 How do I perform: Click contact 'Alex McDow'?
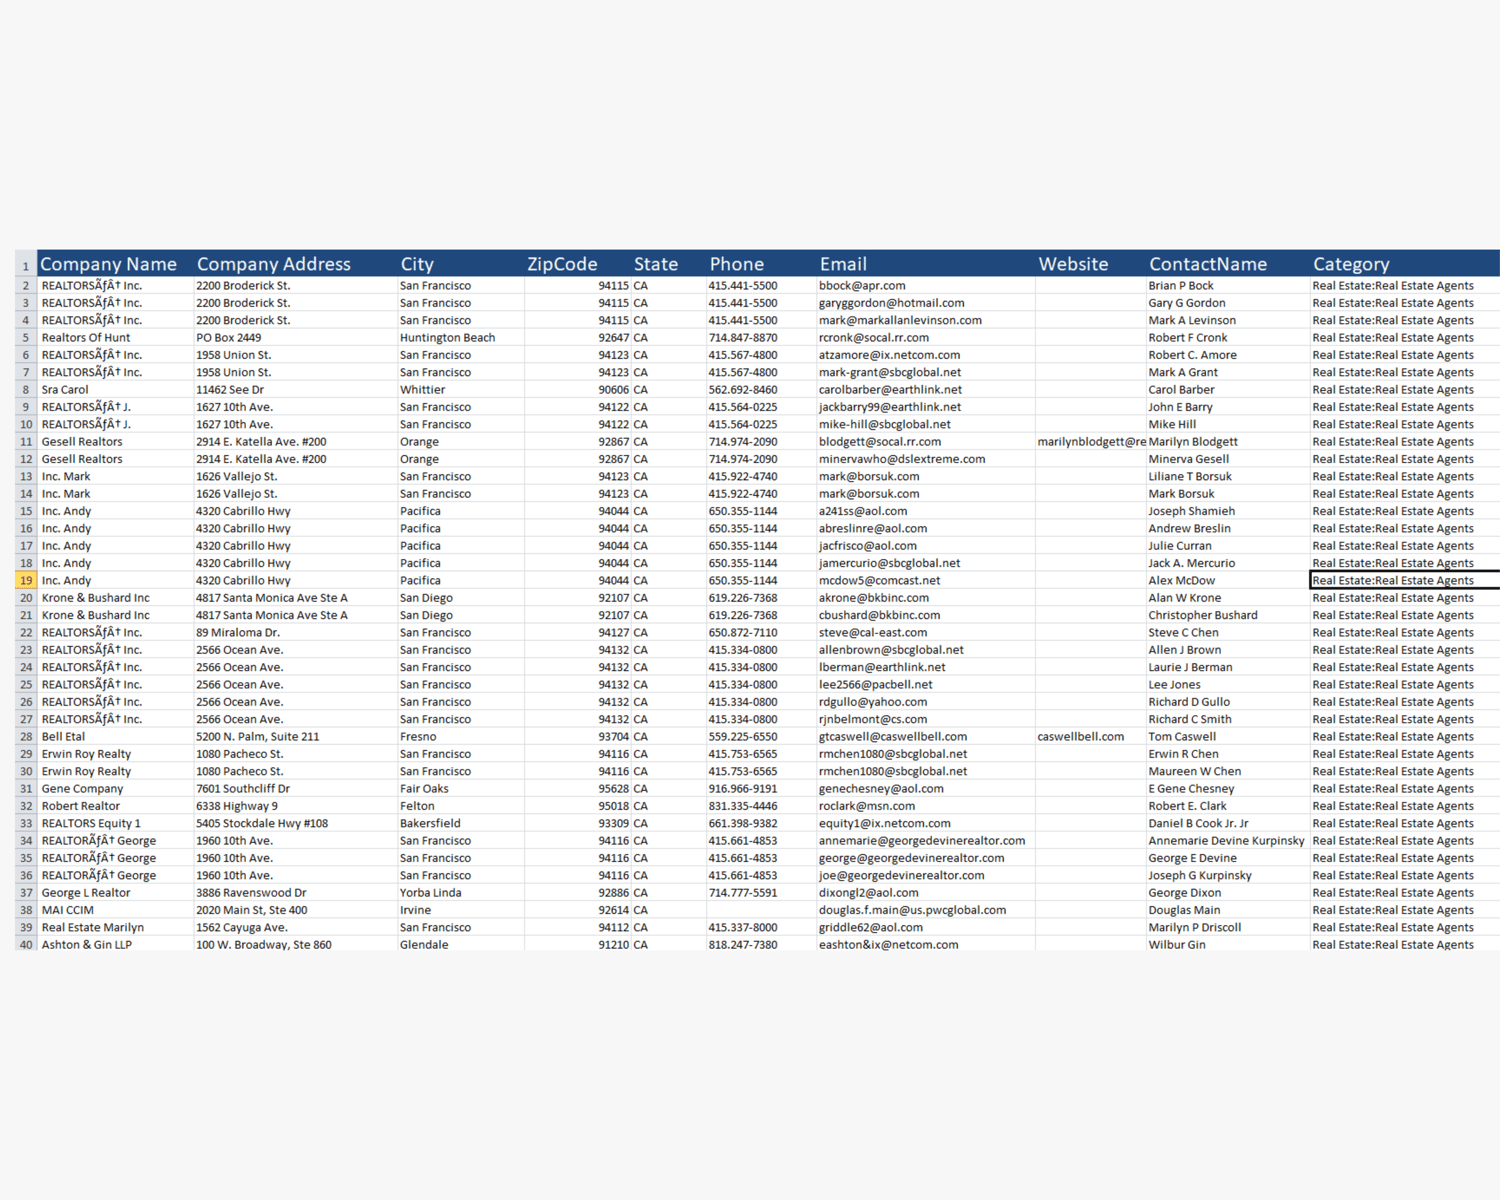tap(1228, 580)
